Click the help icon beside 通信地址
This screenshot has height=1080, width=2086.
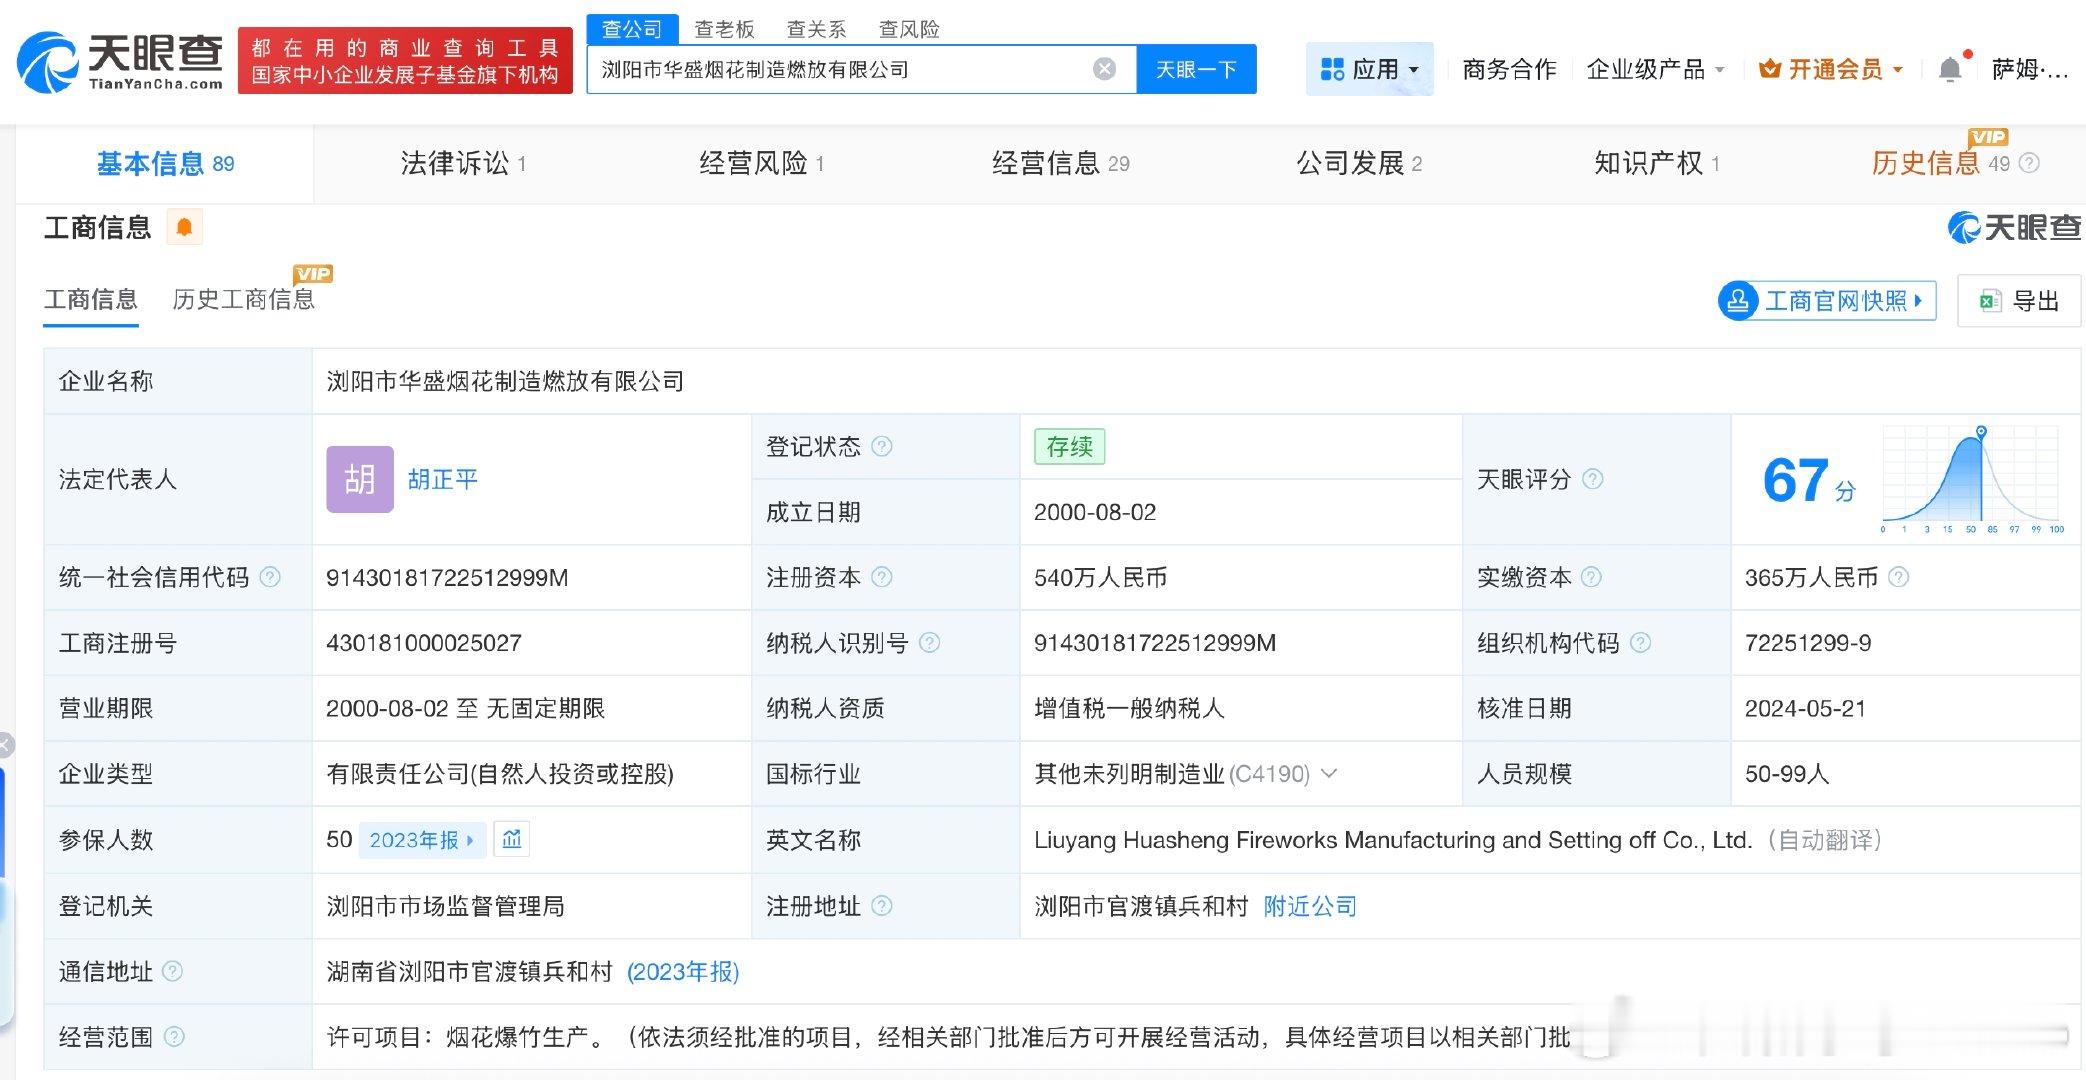pyautogui.click(x=172, y=971)
